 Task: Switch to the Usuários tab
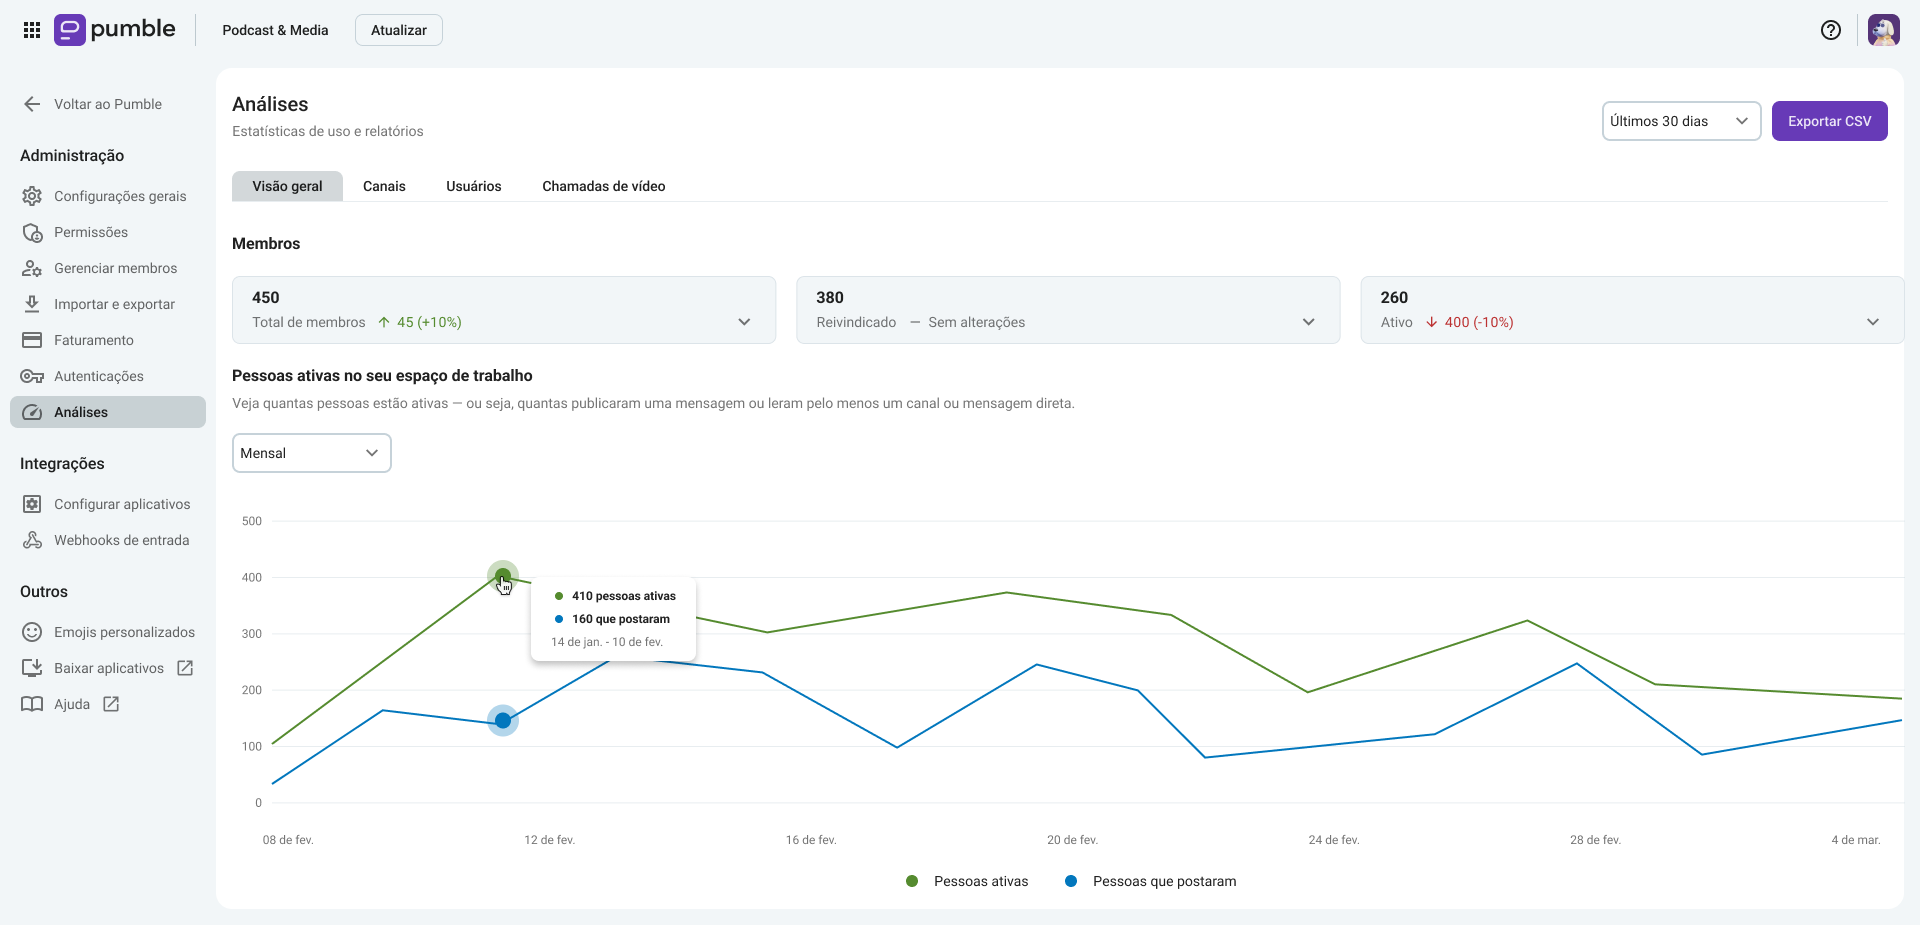tap(474, 186)
